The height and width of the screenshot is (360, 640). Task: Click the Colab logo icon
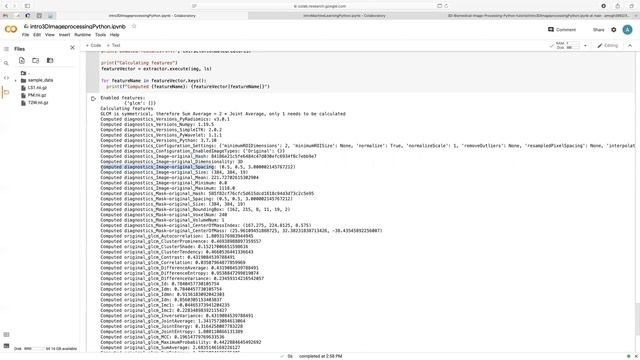click(11, 29)
